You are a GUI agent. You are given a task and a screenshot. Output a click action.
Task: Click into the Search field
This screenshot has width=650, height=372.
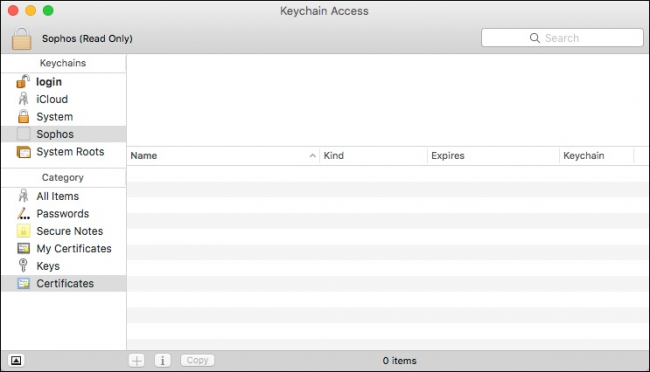click(x=562, y=38)
